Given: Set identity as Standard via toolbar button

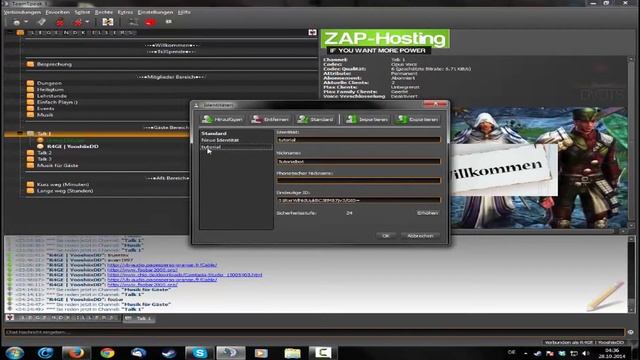Looking at the screenshot, I should 315,119.
